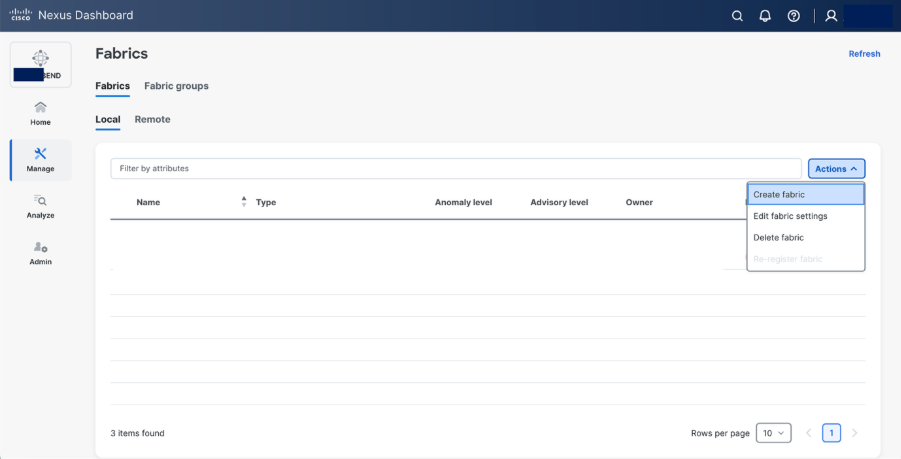Viewport: 901px width, 459px height.
Task: Switch to the Remote sub-tab
Action: 152,119
